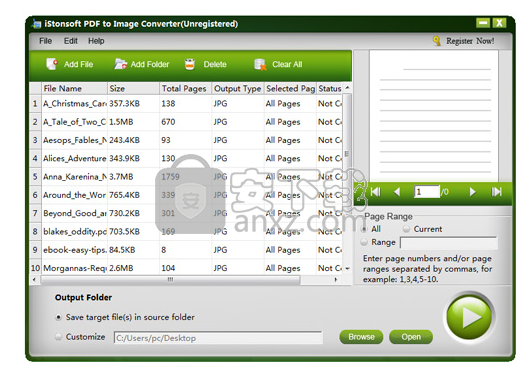Click the Open button
This screenshot has width=527, height=391.
(x=411, y=337)
